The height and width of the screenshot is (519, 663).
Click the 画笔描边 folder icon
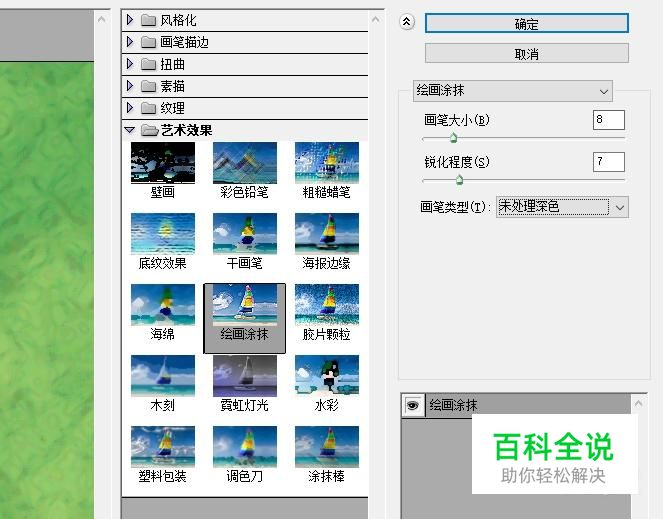148,42
